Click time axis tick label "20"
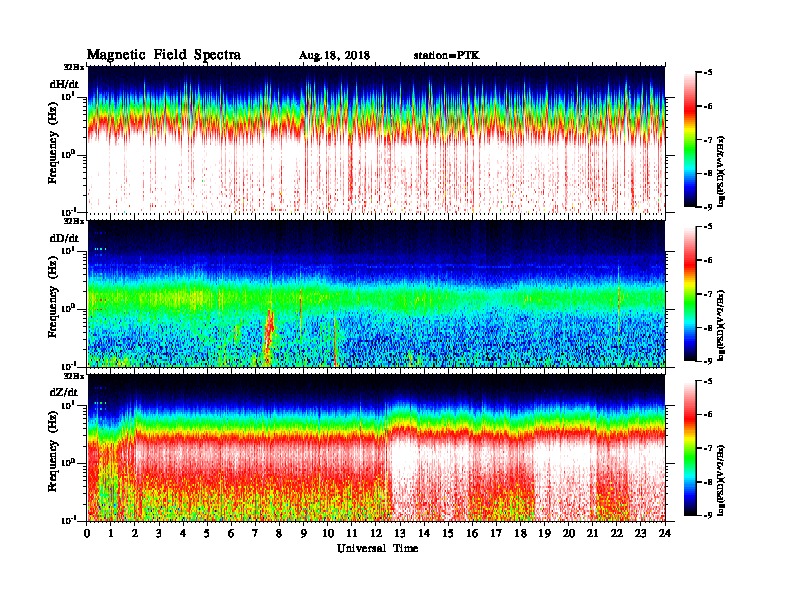 tap(569, 534)
